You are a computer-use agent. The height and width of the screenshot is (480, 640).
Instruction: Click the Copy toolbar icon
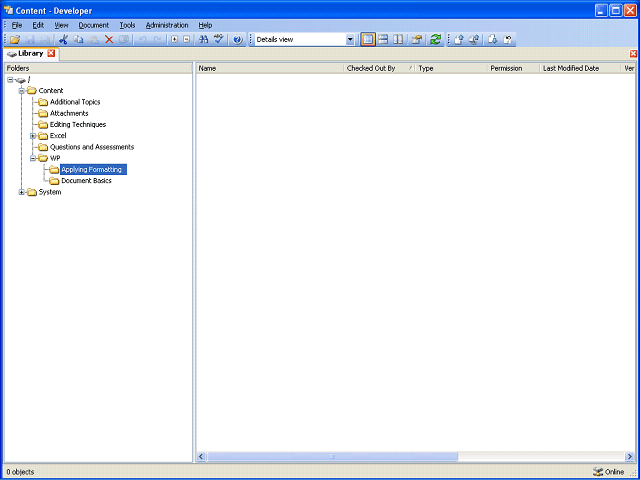tap(78, 40)
